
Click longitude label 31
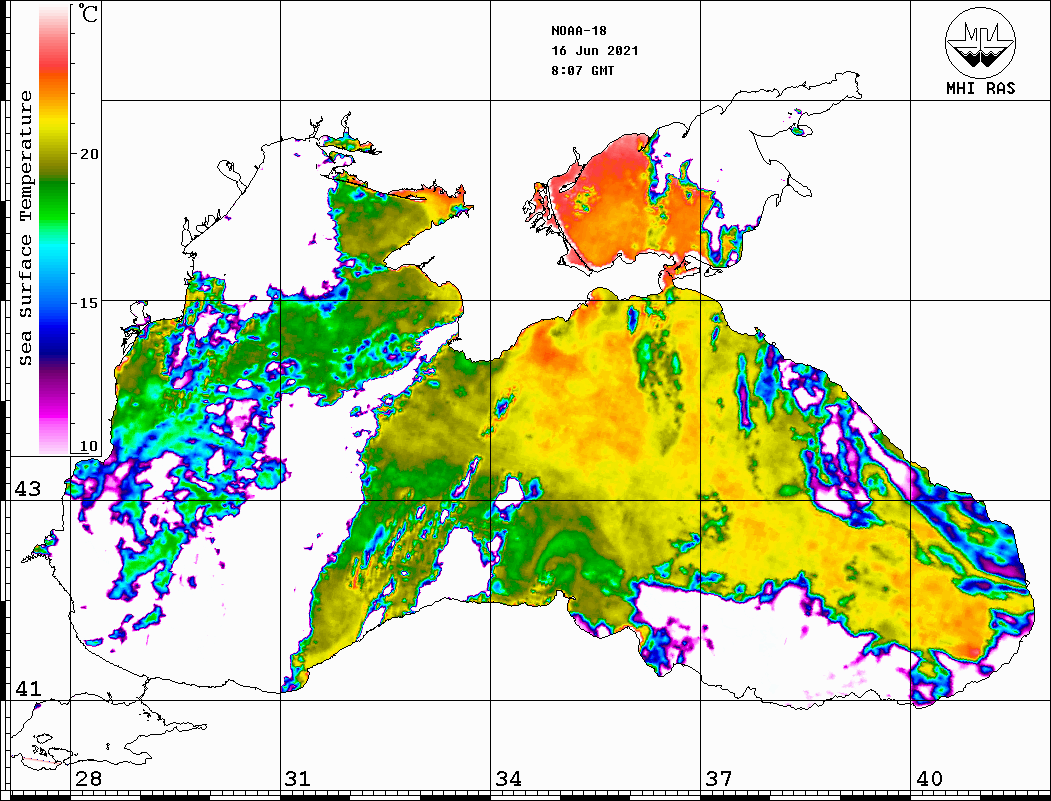298,779
